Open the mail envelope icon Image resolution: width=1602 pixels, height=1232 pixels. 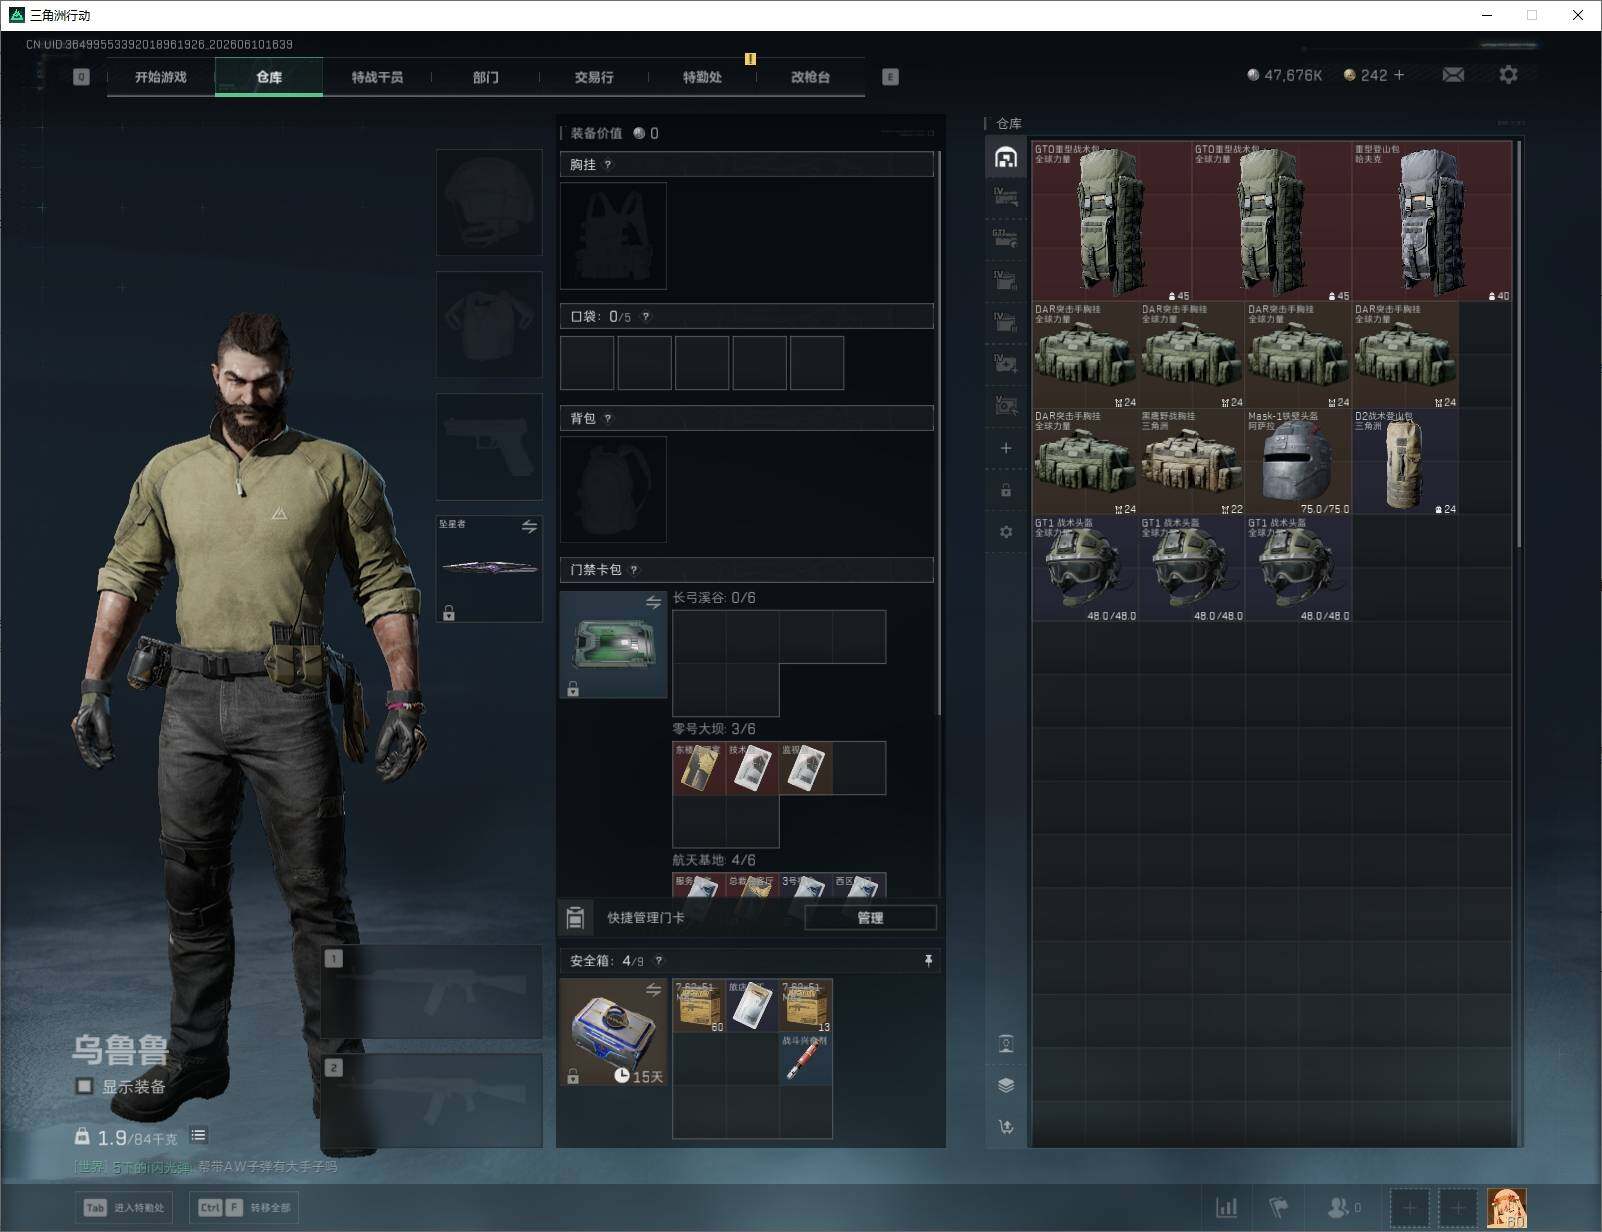(x=1453, y=75)
